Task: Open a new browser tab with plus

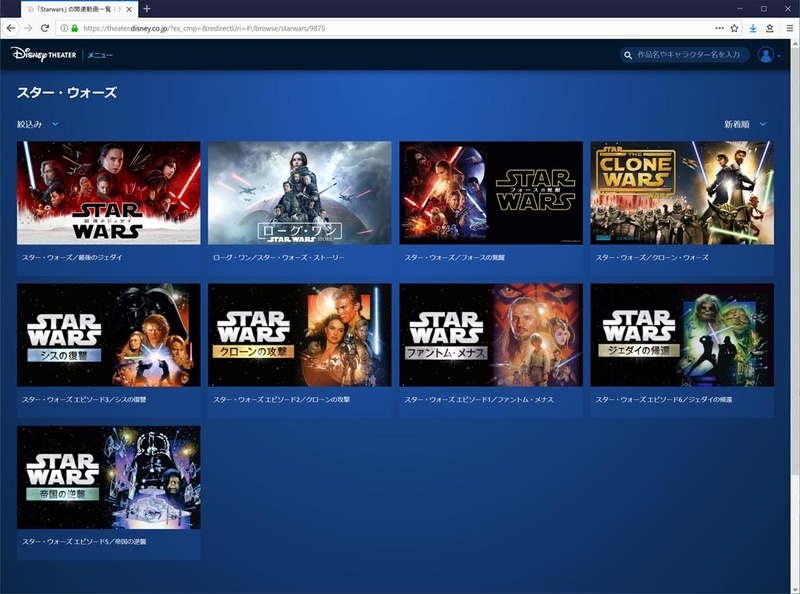Action: [147, 9]
